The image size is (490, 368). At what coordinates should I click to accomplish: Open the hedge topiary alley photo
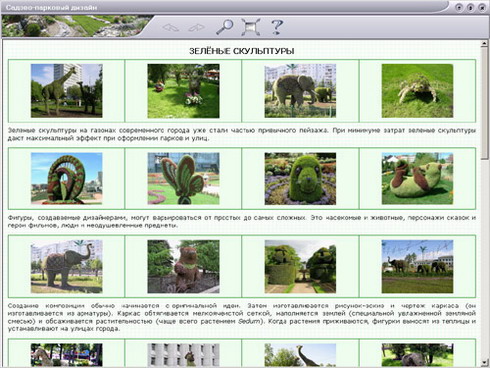[x=300, y=267]
